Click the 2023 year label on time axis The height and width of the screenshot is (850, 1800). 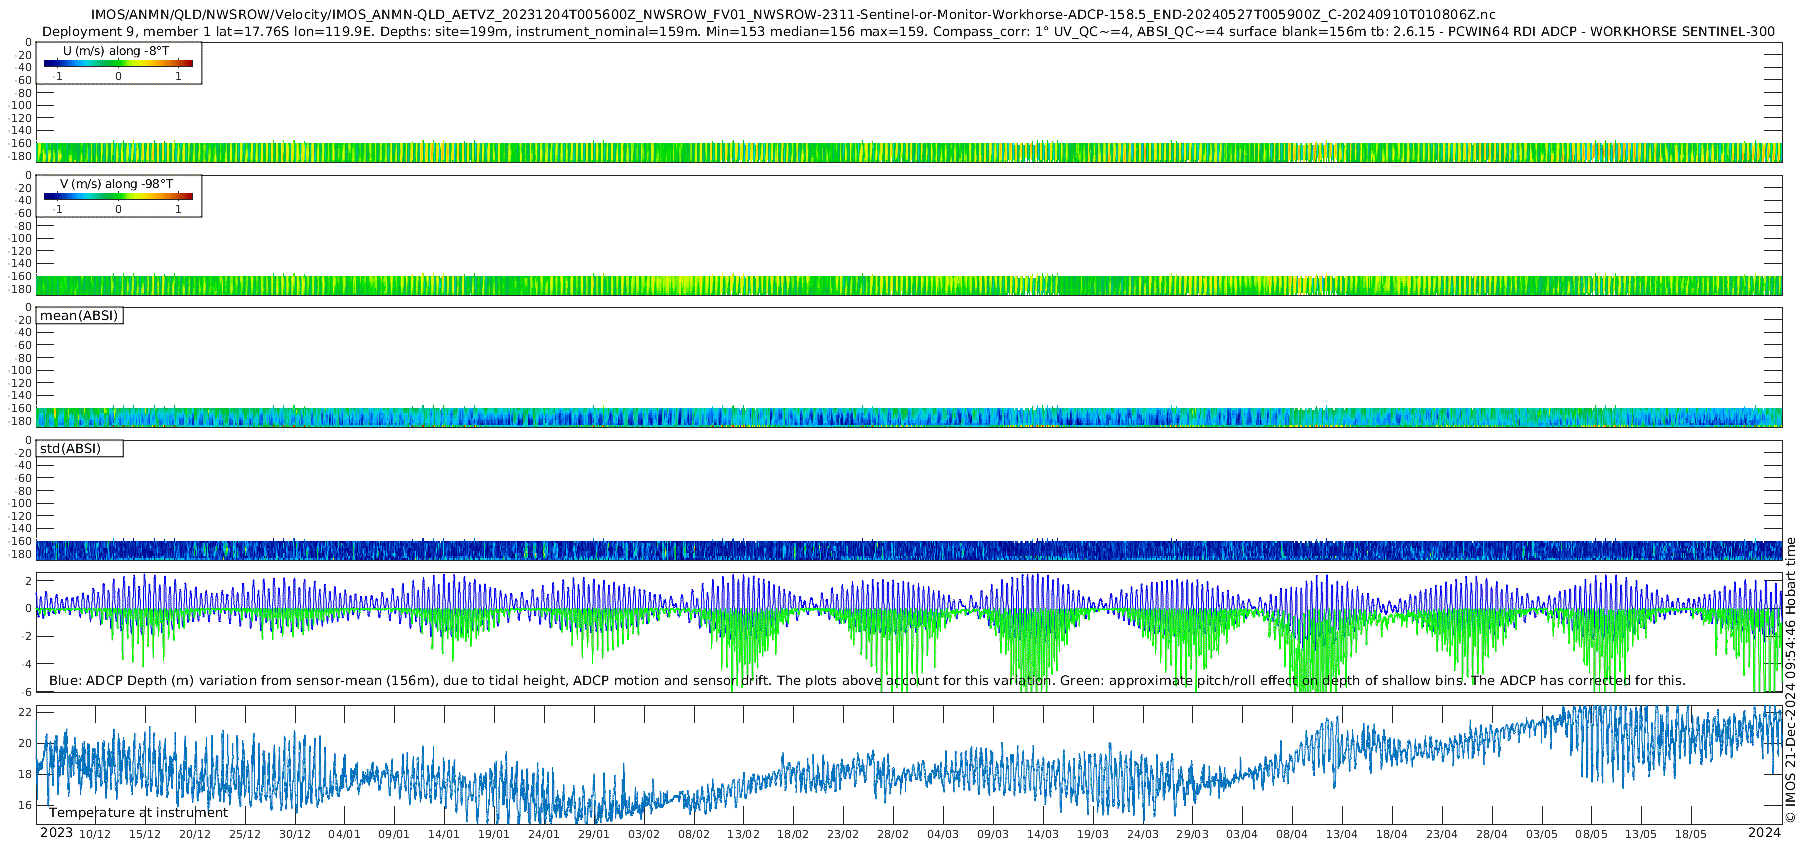(56, 833)
